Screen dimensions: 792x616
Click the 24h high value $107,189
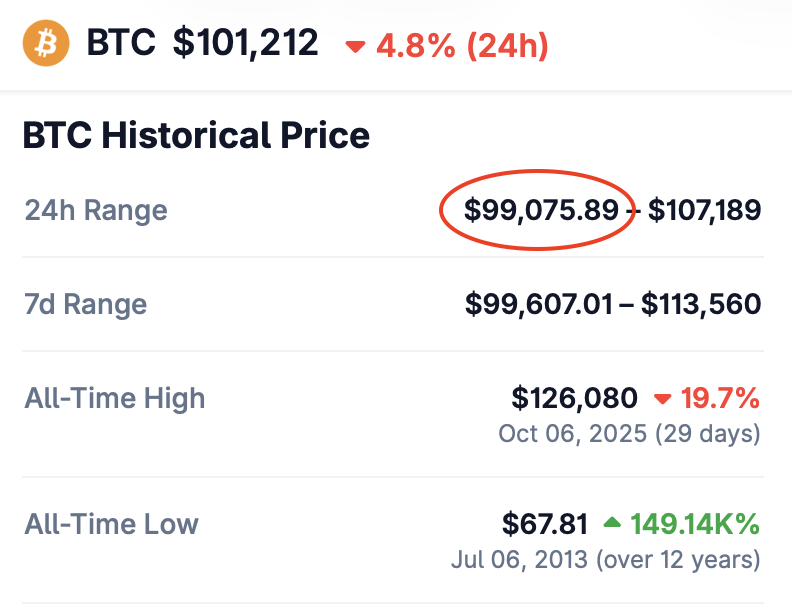(x=704, y=210)
